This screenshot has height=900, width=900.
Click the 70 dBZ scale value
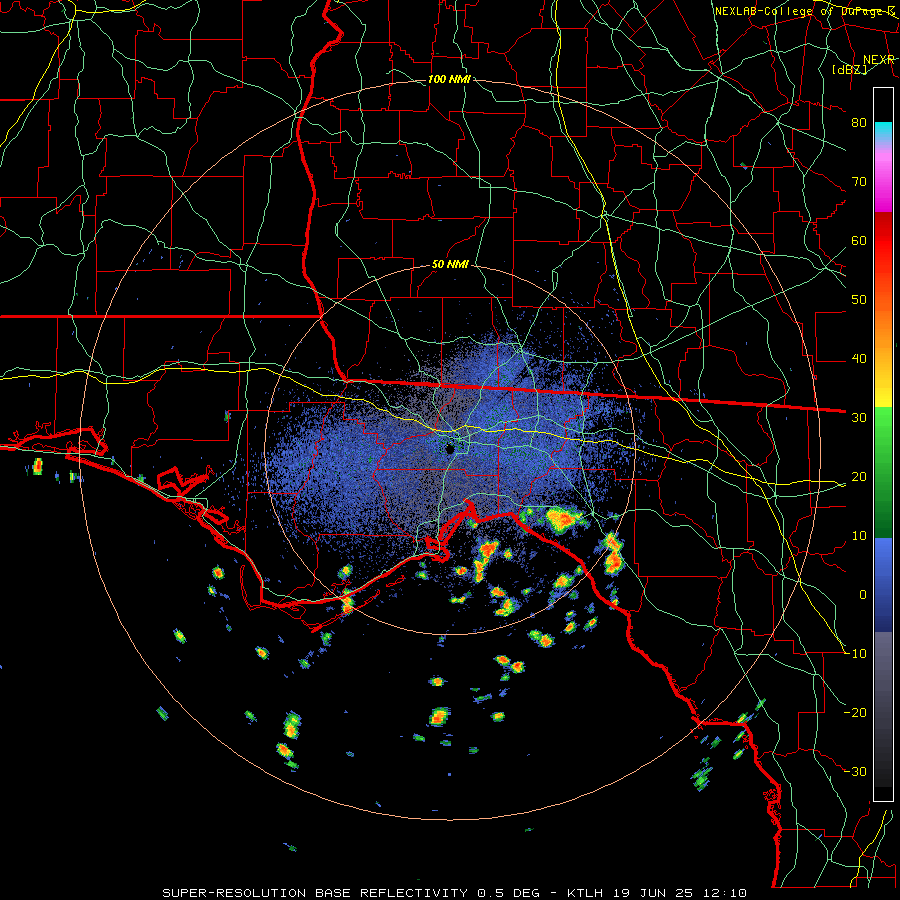[859, 181]
